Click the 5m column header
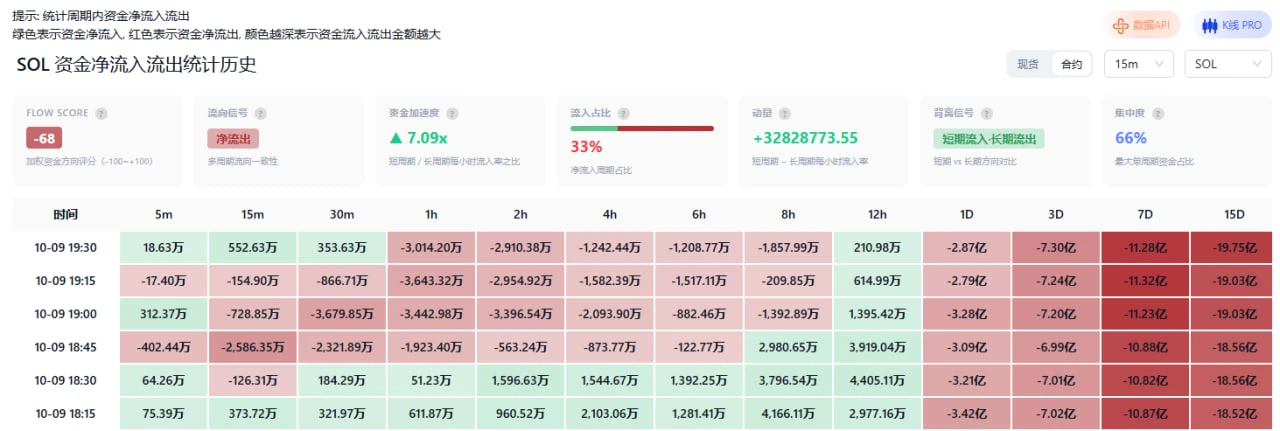Viewport: 1280px width, 431px height. pos(164,214)
